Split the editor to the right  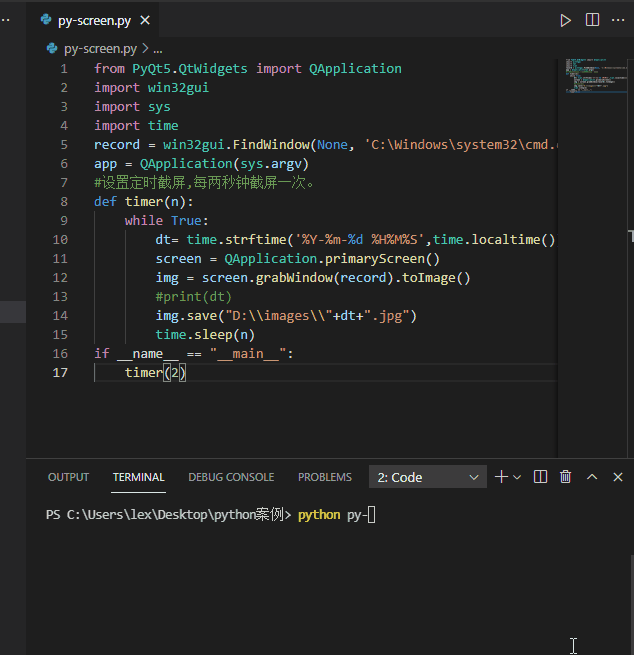tap(592, 20)
